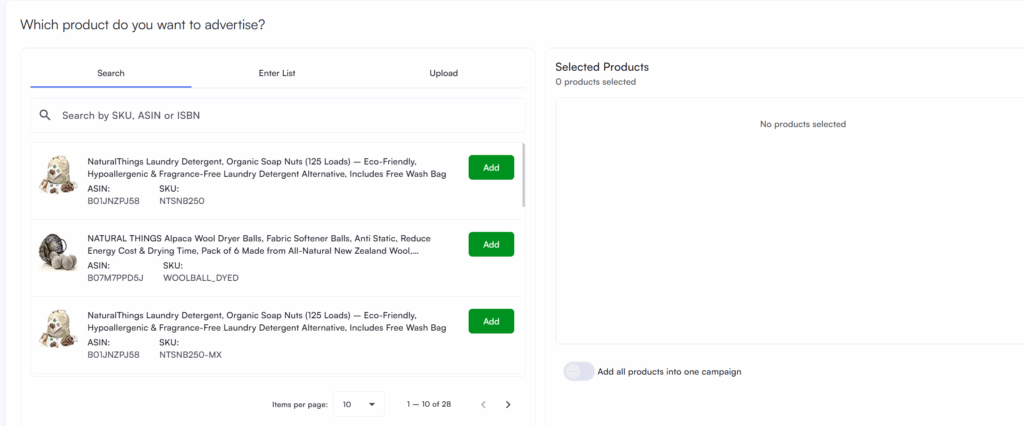Click the Selected Products heading

[602, 66]
